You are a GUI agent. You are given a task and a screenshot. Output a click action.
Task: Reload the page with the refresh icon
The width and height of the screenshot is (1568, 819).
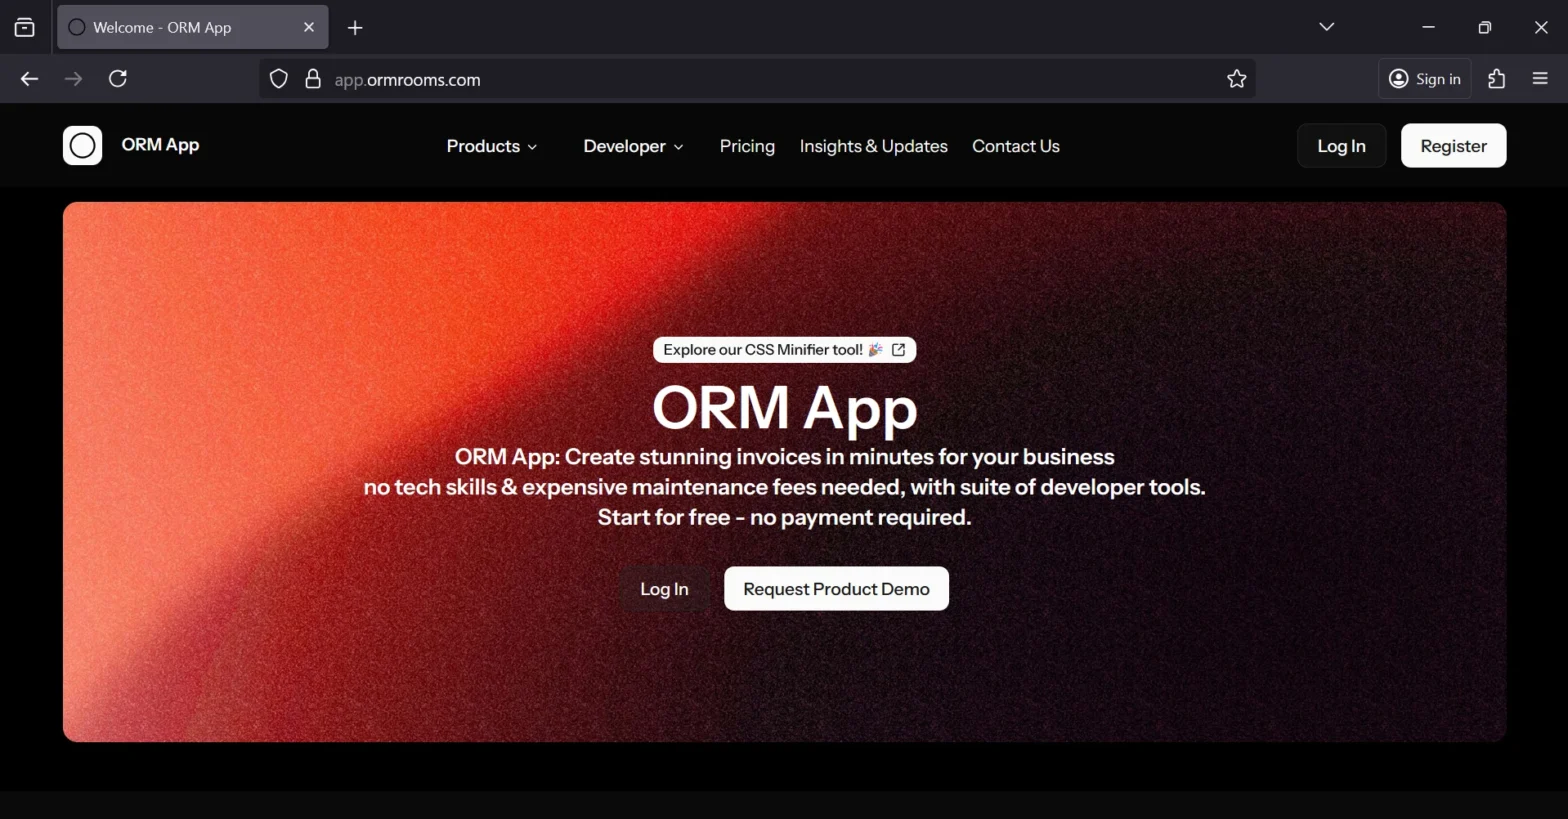118,79
